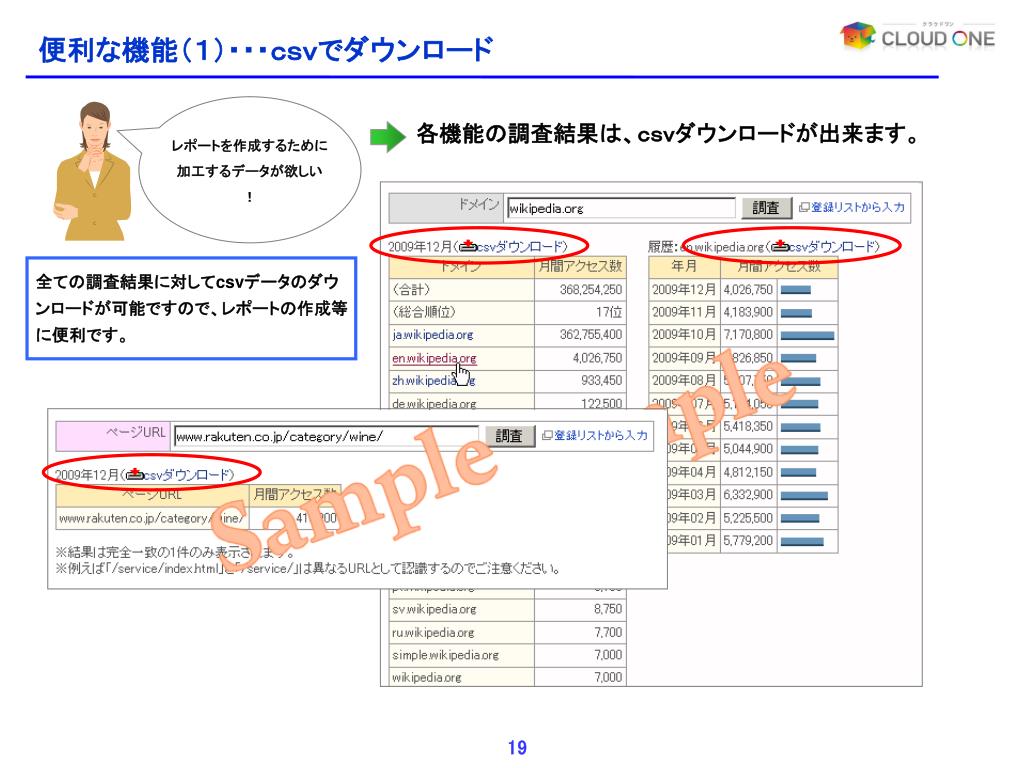Viewport: 1024px width, 768px height.
Task: Open csvダウンロード link above domain table
Action: (x=520, y=246)
